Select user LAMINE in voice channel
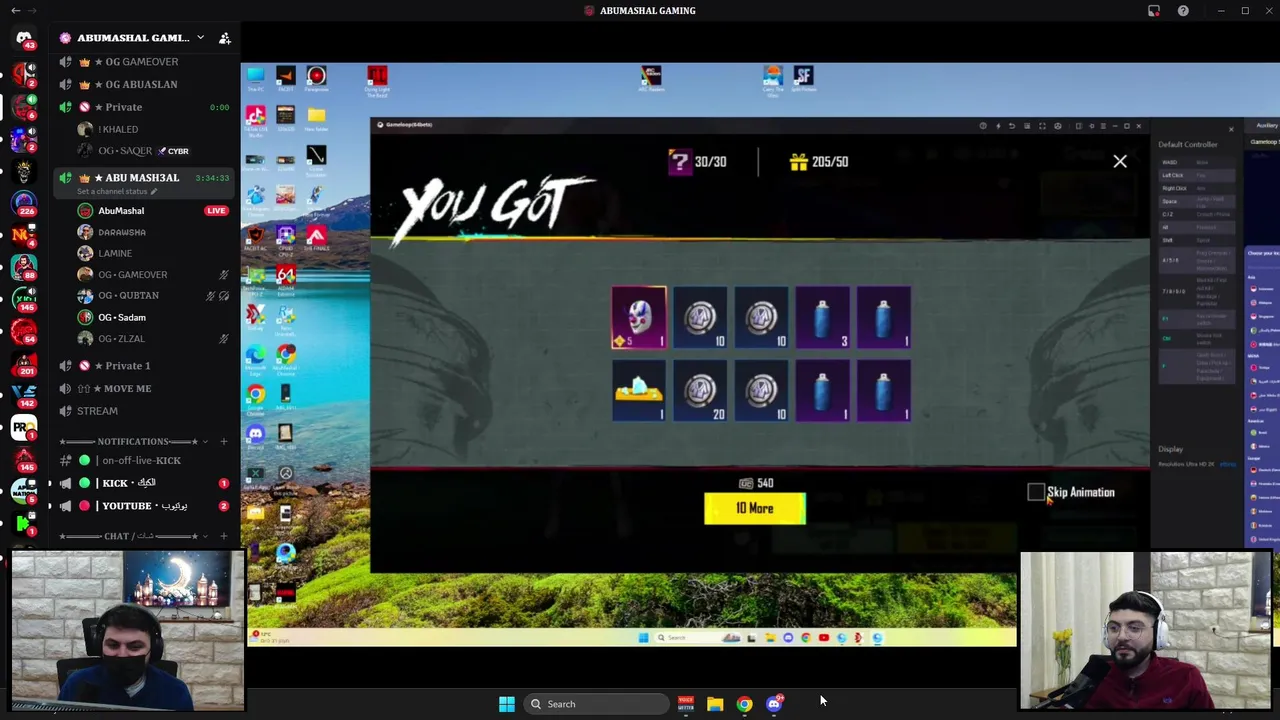This screenshot has width=1280, height=720. (x=115, y=254)
